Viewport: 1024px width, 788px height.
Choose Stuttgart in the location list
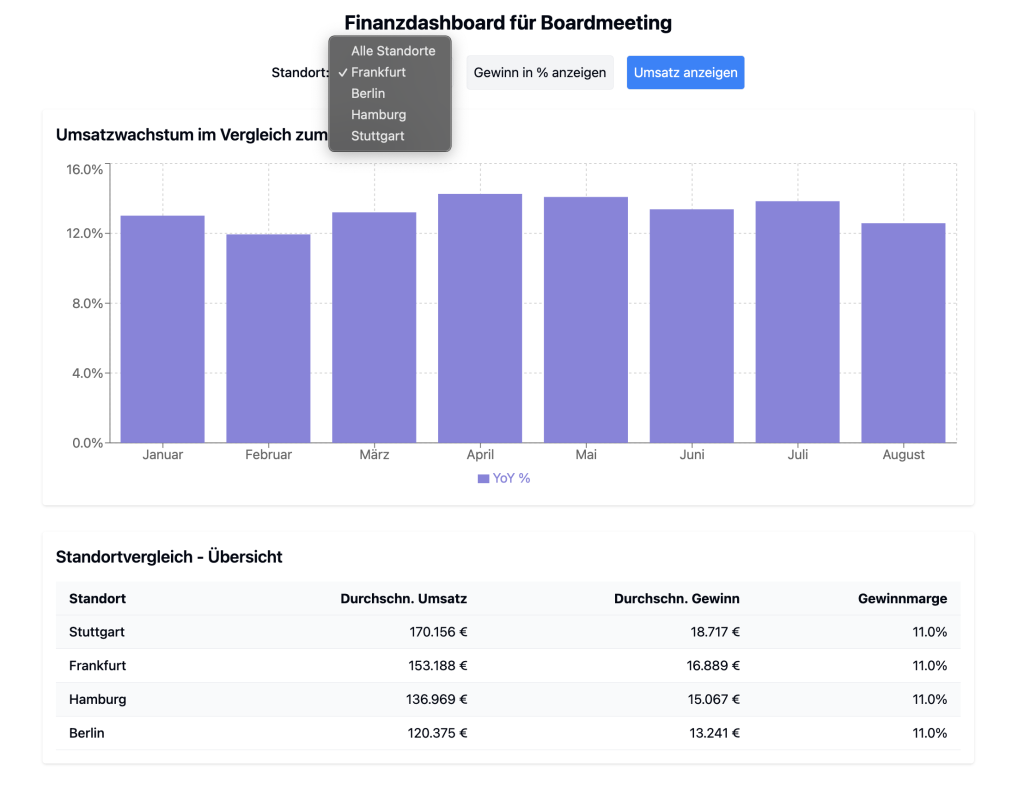pos(390,136)
